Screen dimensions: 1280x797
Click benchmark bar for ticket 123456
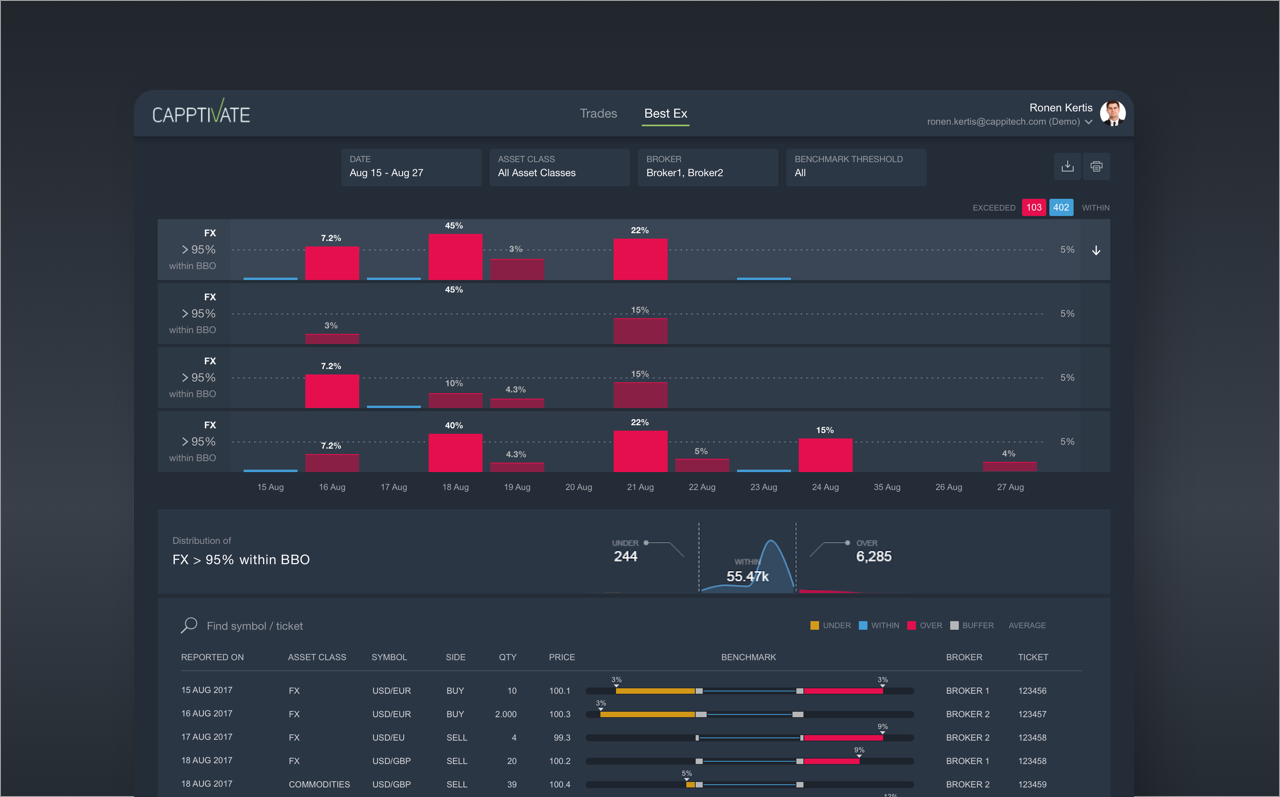750,690
